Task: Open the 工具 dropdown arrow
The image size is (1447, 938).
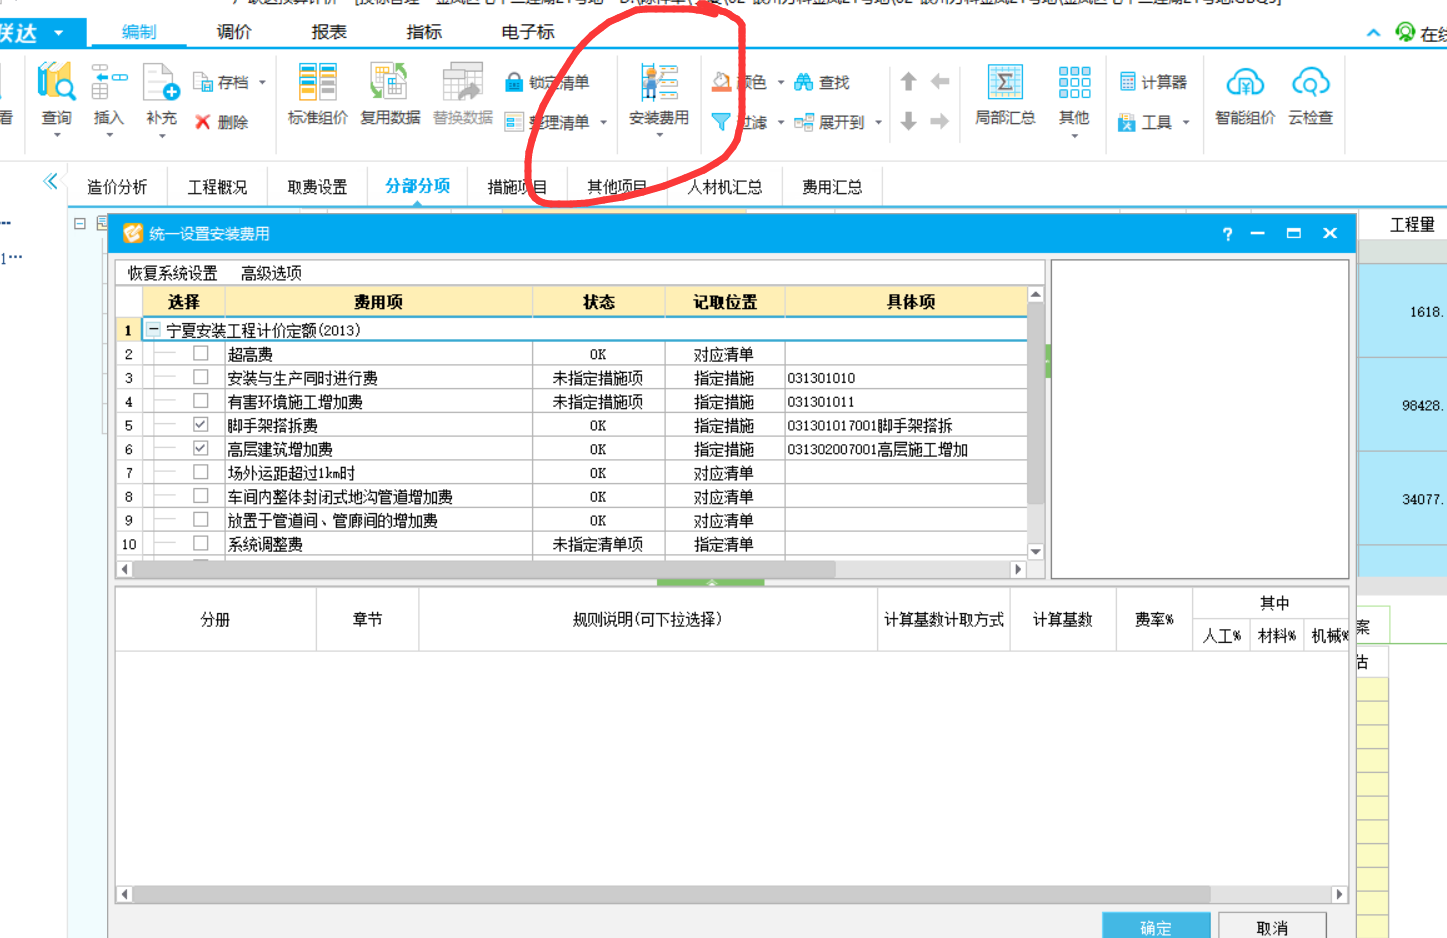Action: tap(1186, 122)
